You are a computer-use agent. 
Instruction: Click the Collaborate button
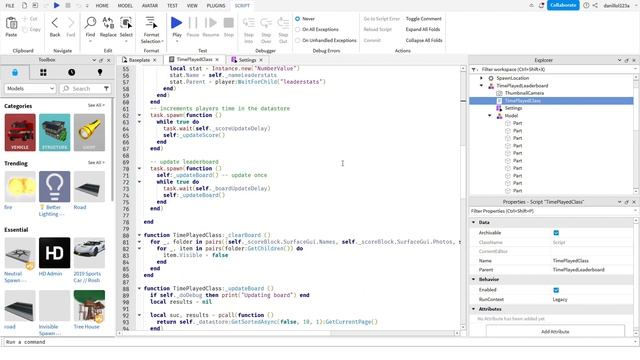pos(563,5)
